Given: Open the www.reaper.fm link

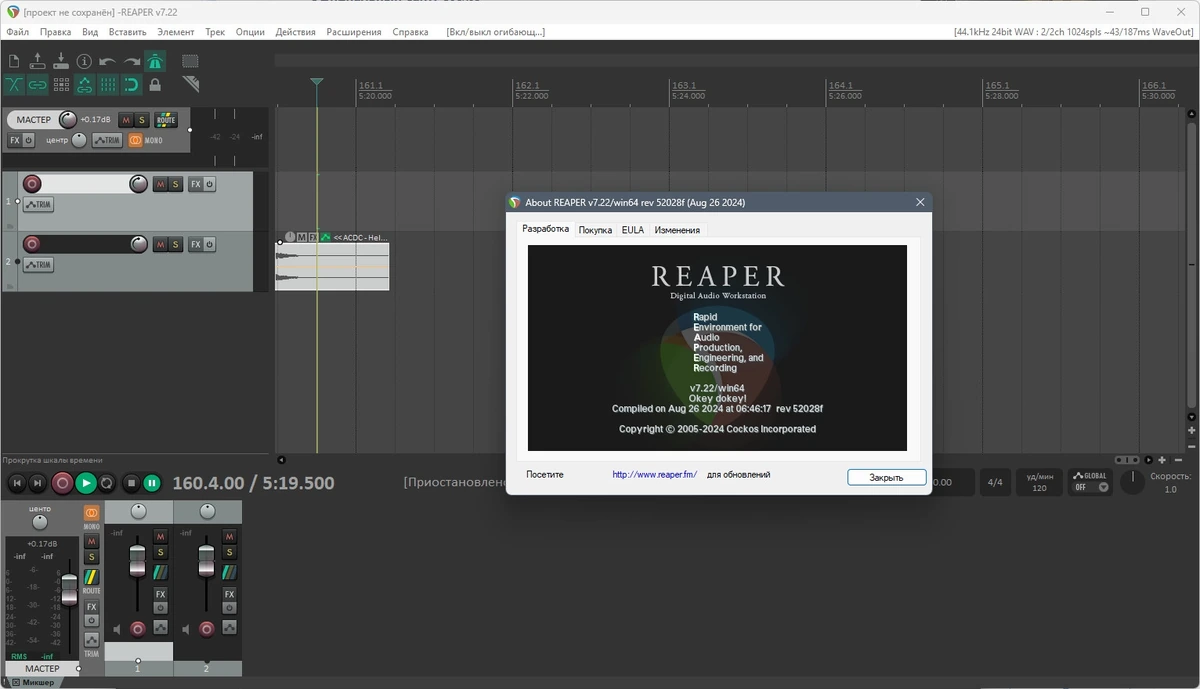Looking at the screenshot, I should point(655,475).
